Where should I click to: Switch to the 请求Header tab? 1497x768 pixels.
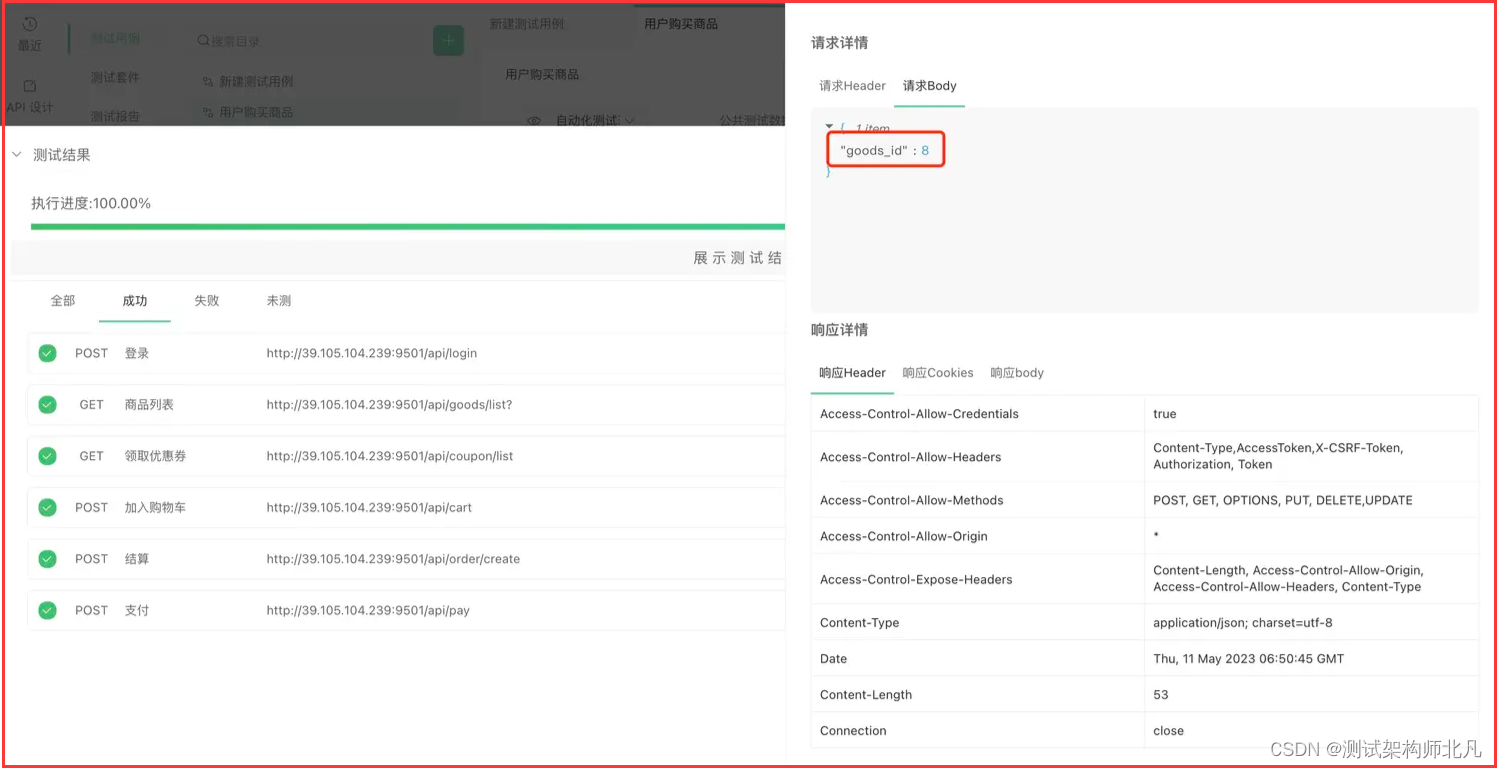(x=852, y=86)
